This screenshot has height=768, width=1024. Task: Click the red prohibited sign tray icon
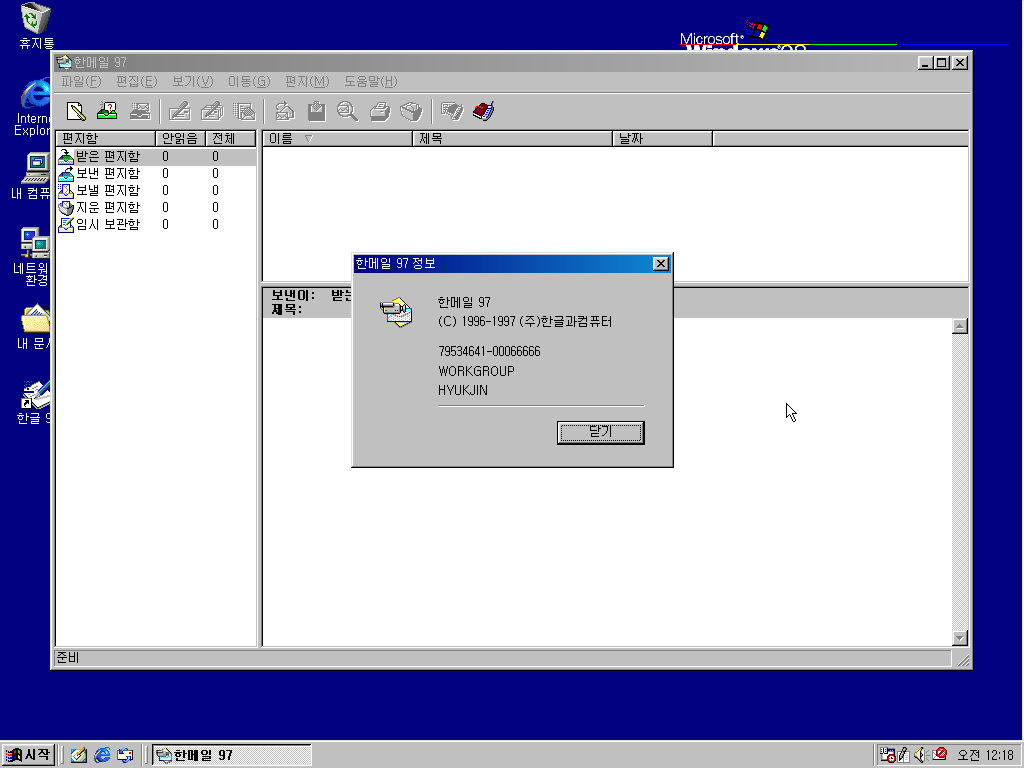940,754
